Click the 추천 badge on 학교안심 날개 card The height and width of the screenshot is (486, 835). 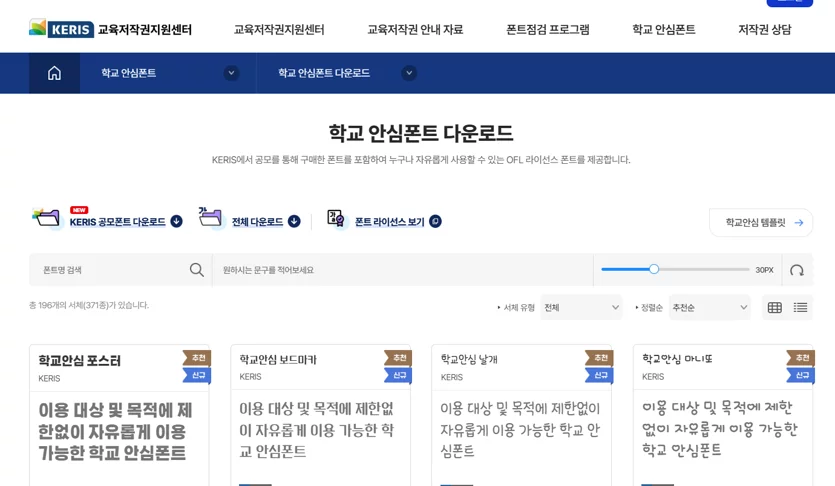pos(600,358)
